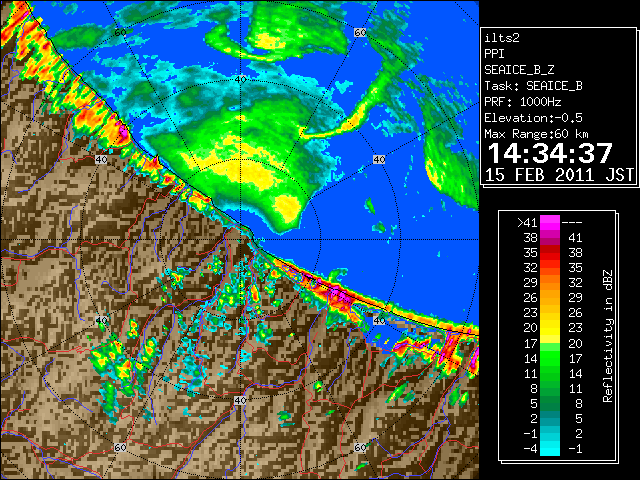Pick the red 35 to 38 dBZ swatch

550,253
